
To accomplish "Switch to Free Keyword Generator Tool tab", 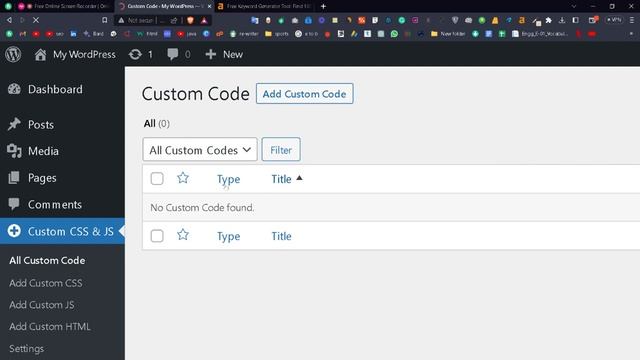I will 265,6.
